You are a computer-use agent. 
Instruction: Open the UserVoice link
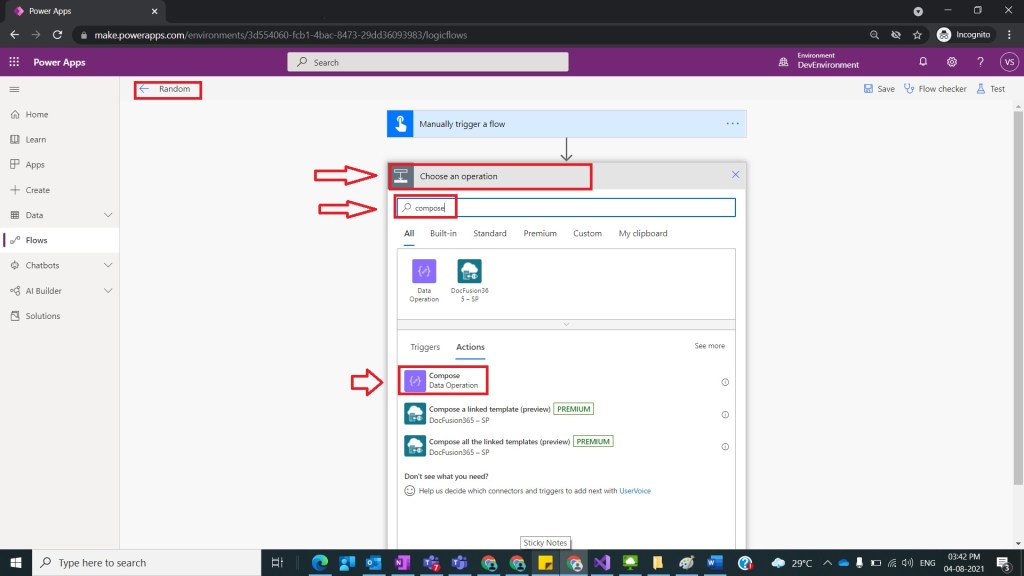coord(635,491)
